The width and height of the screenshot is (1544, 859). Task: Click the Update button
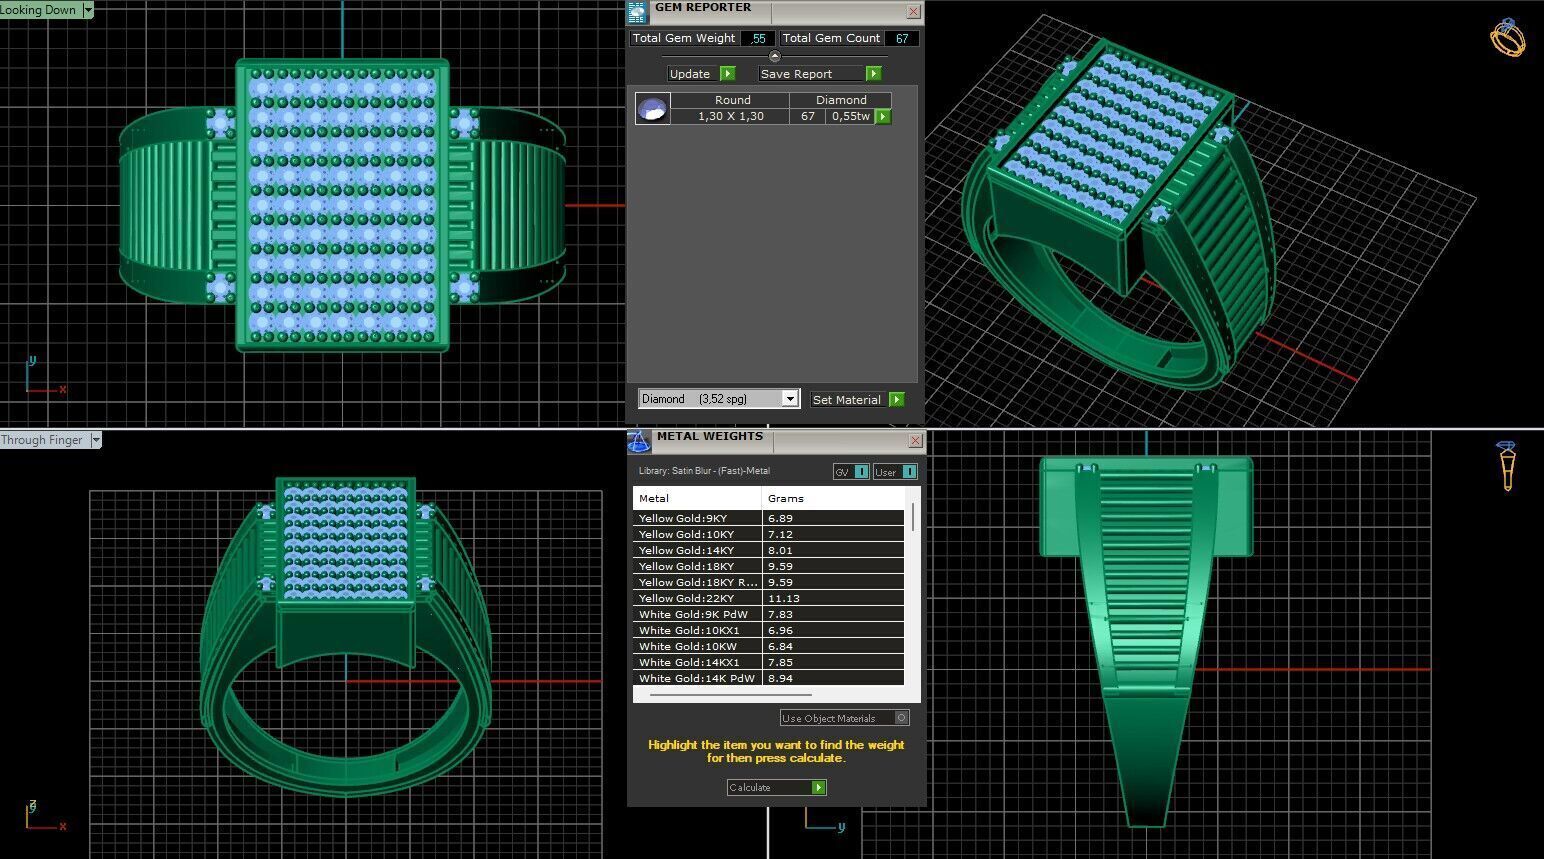click(x=692, y=73)
